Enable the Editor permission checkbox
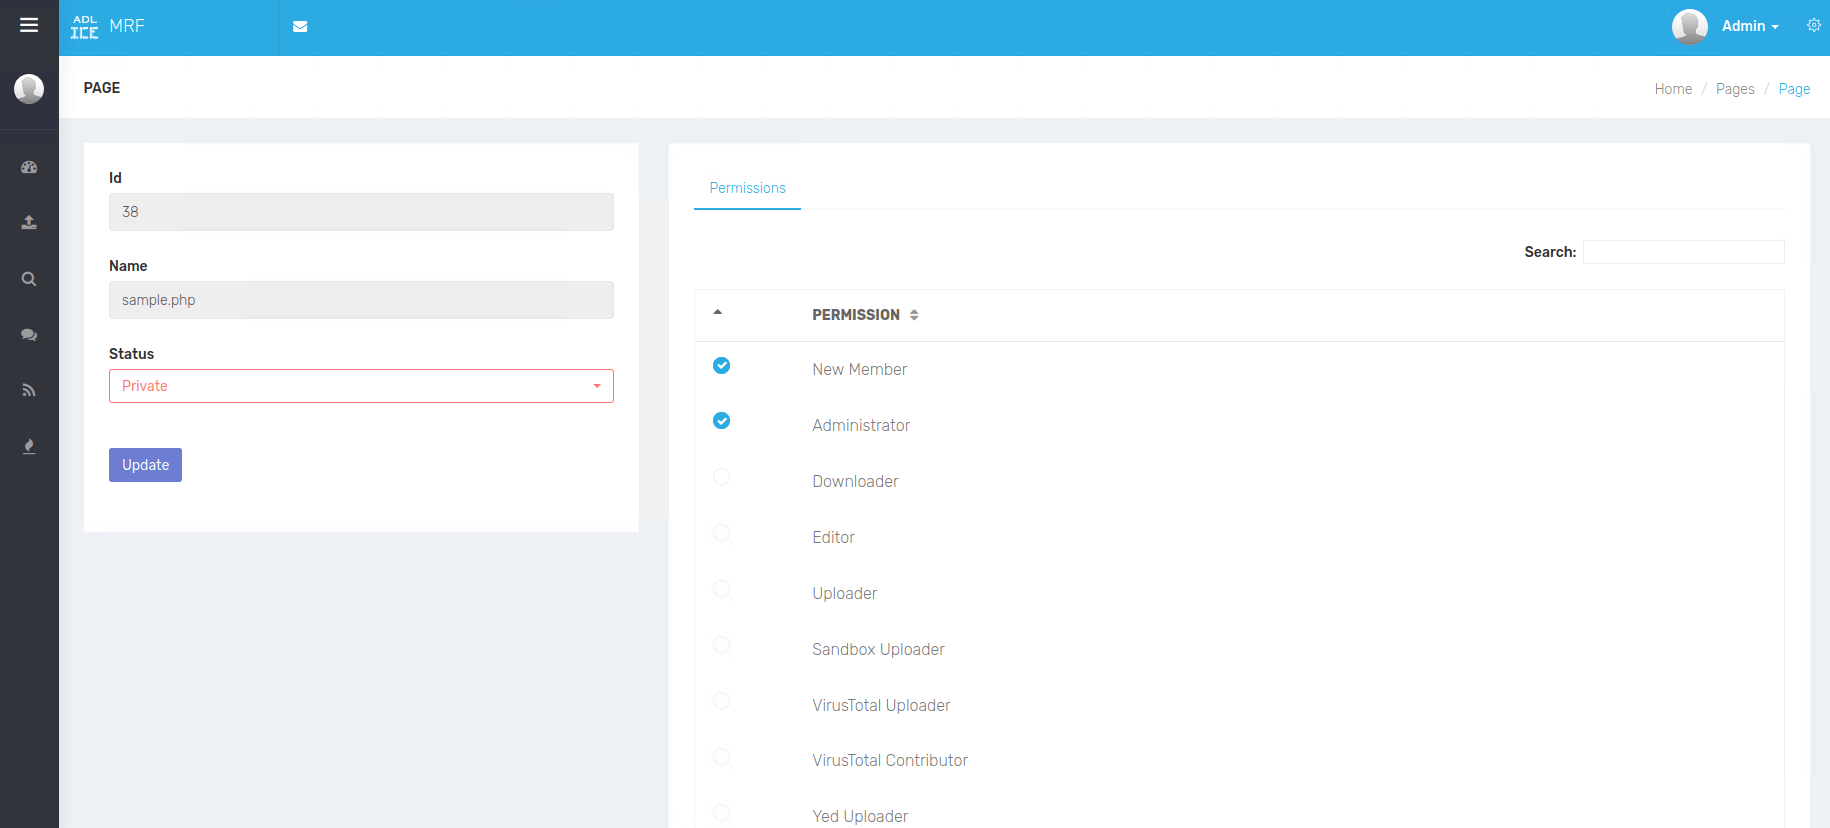The height and width of the screenshot is (828, 1830). point(721,533)
